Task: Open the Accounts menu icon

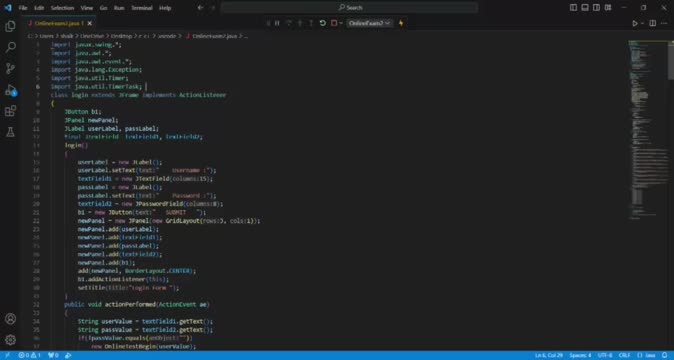Action: [10, 319]
